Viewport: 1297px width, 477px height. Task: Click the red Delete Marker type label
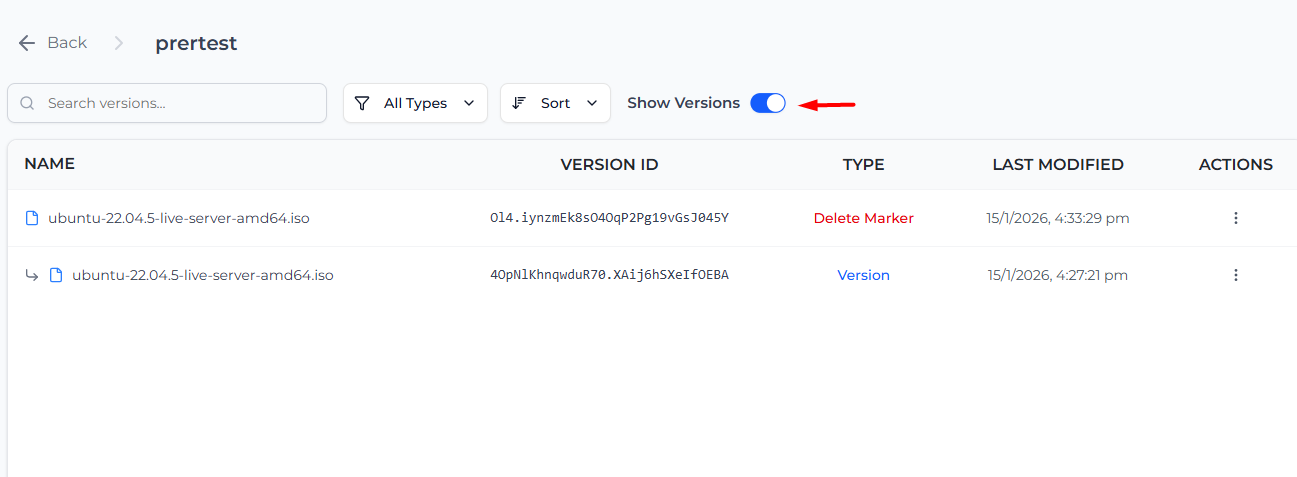[863, 218]
